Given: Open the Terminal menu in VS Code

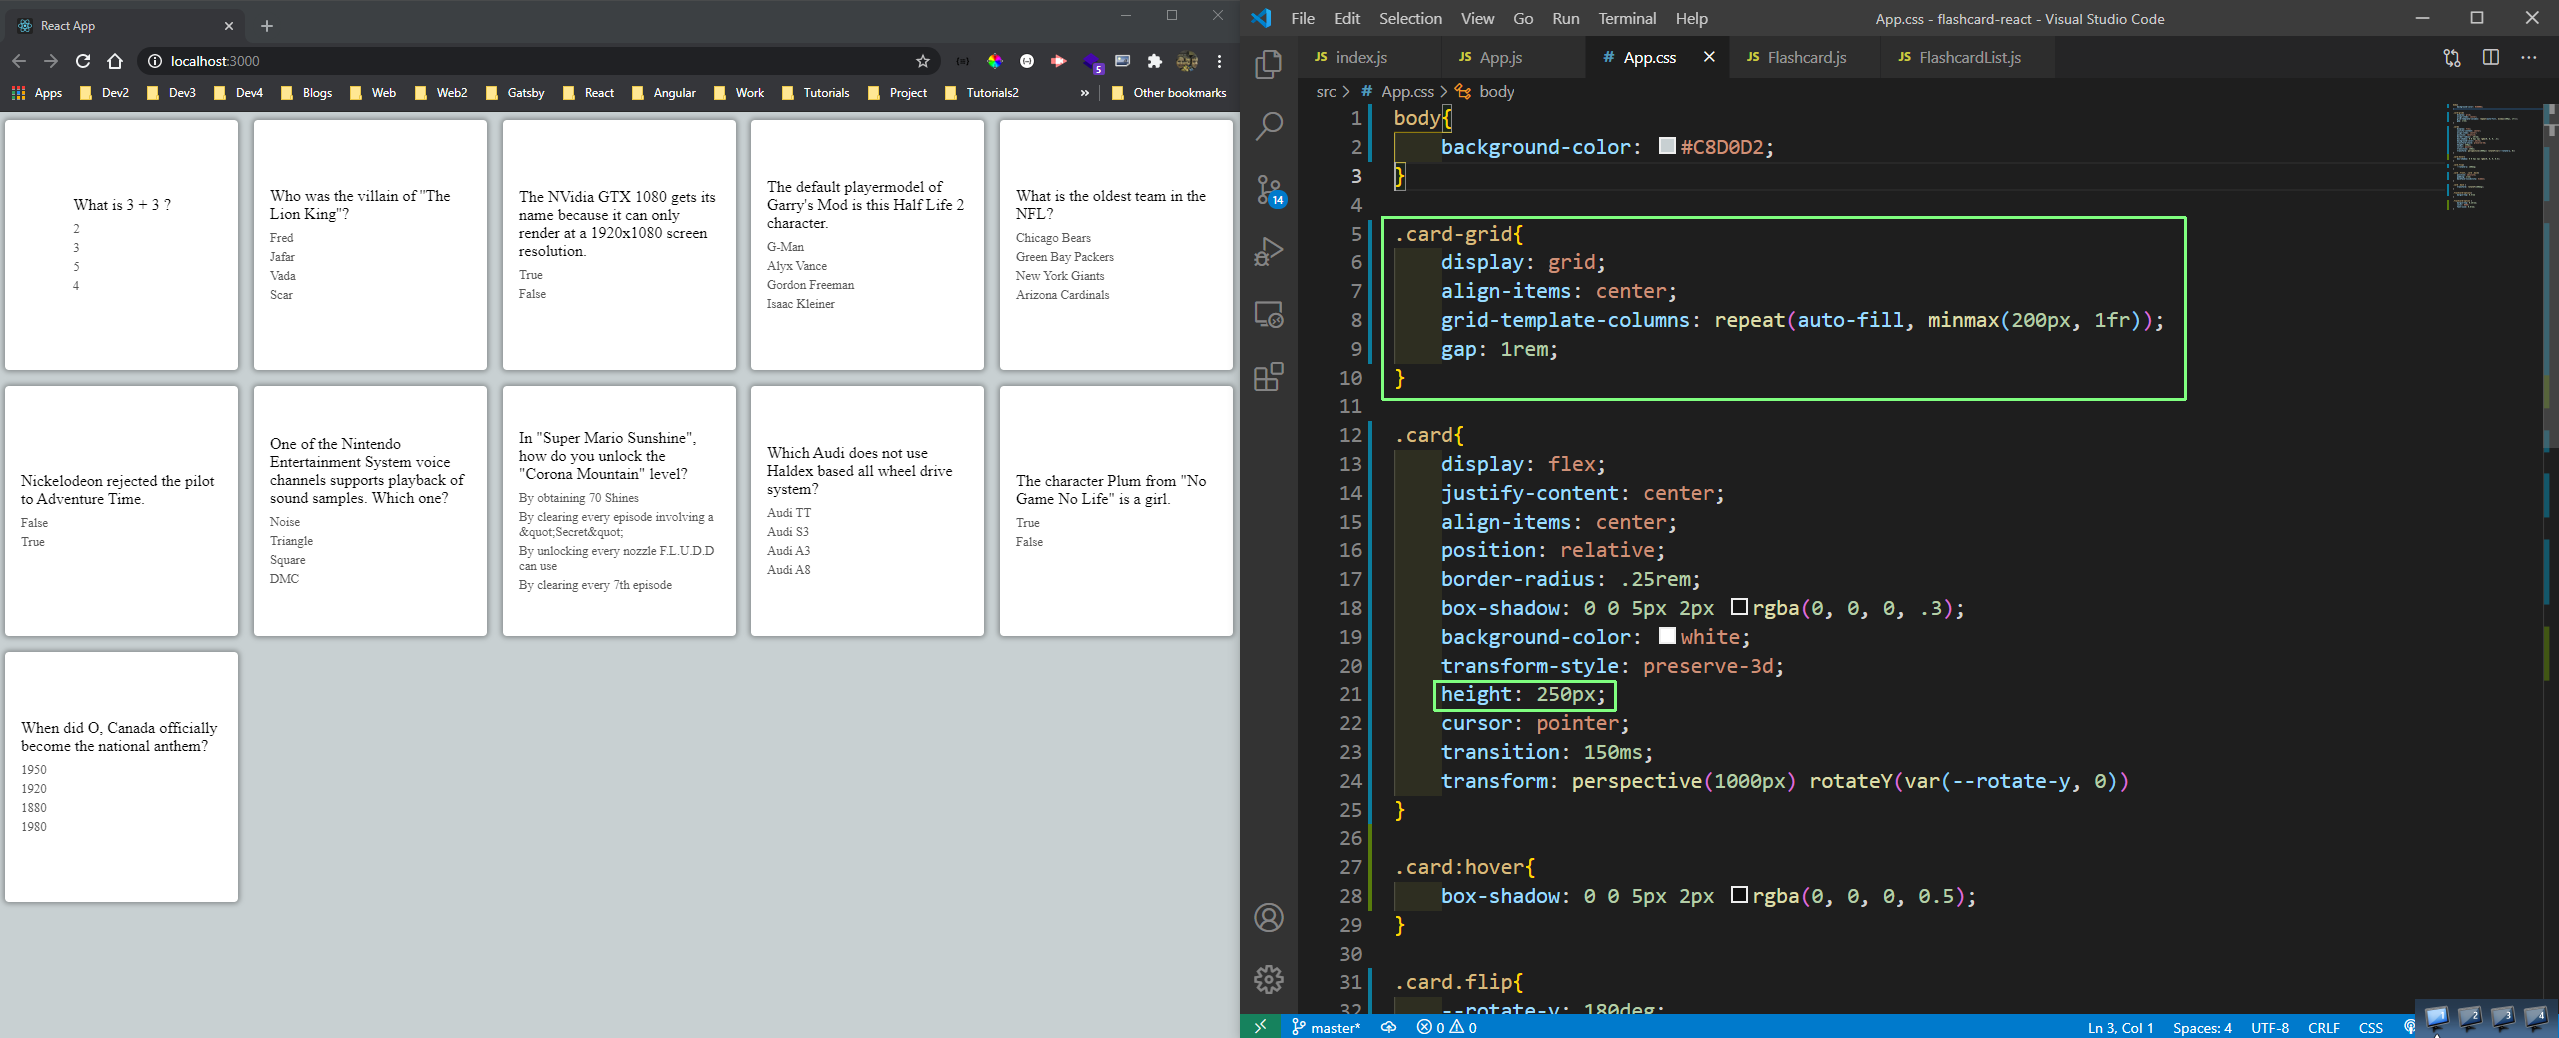Looking at the screenshot, I should (x=1627, y=18).
